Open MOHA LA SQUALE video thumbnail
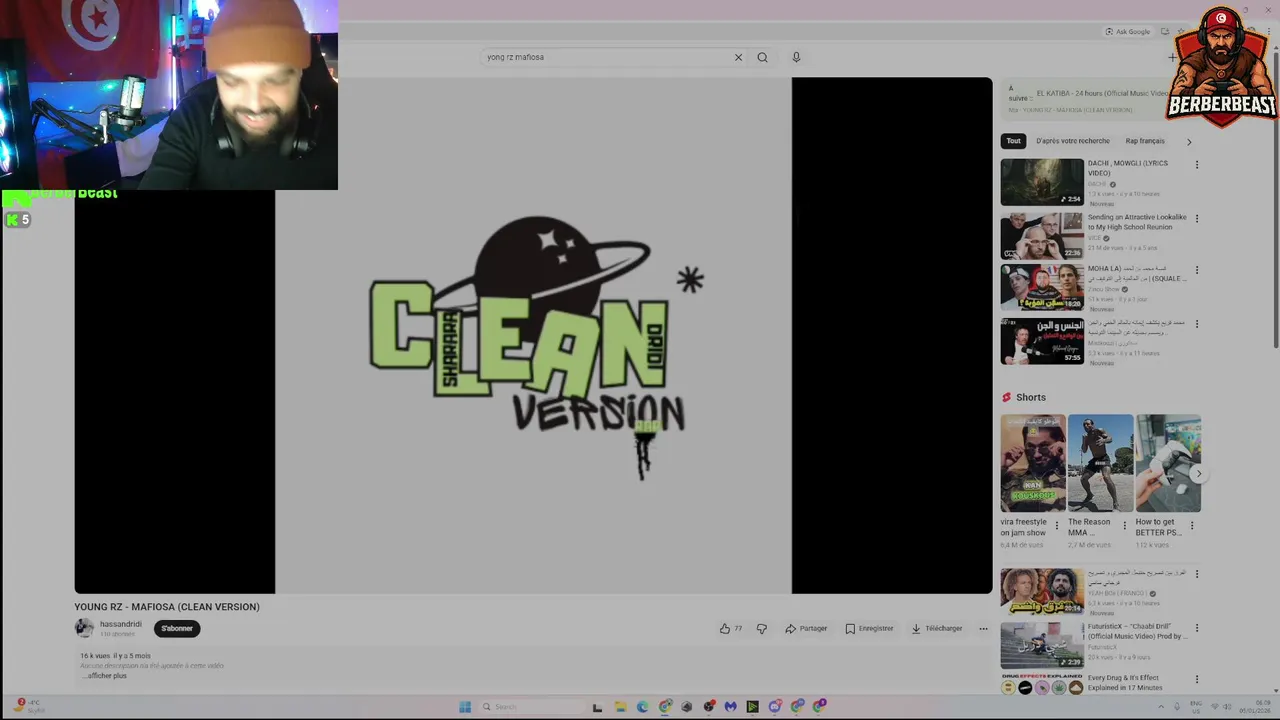1280x720 pixels. (x=1042, y=288)
